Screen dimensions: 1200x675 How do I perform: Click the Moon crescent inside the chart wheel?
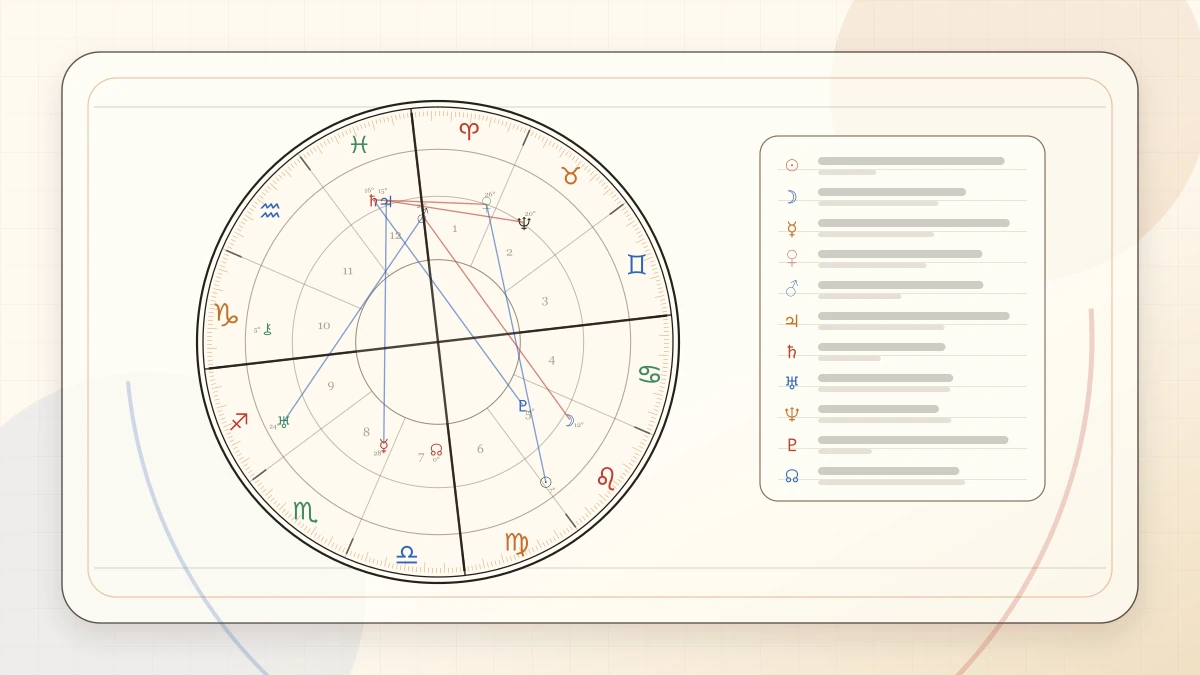click(x=568, y=421)
